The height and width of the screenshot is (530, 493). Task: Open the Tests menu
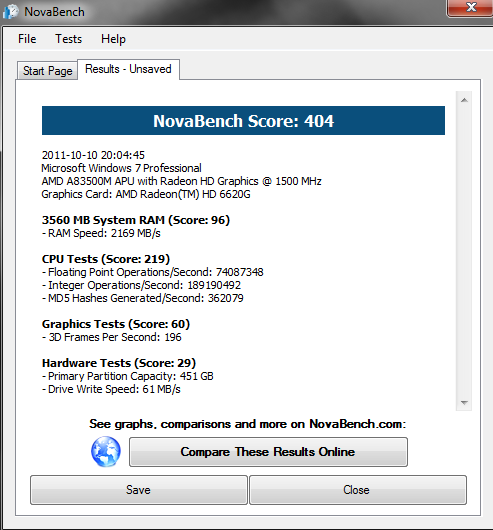click(69, 39)
